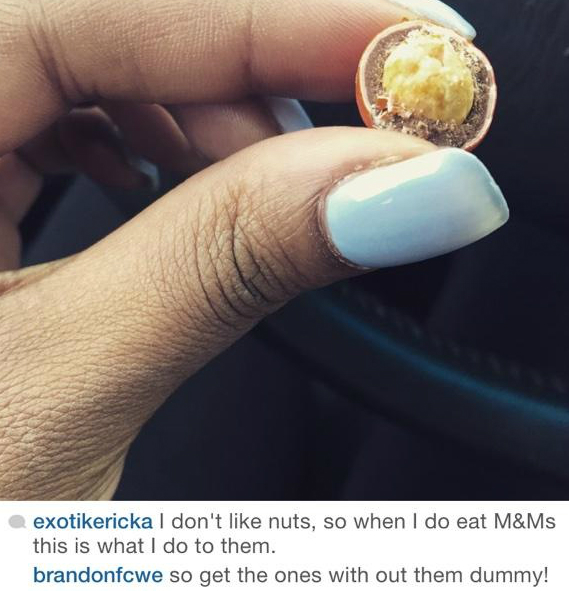Viewport: 569px width, 591px height.
Task: Tap the bitten M&M candy in the photo
Action: tap(426, 85)
